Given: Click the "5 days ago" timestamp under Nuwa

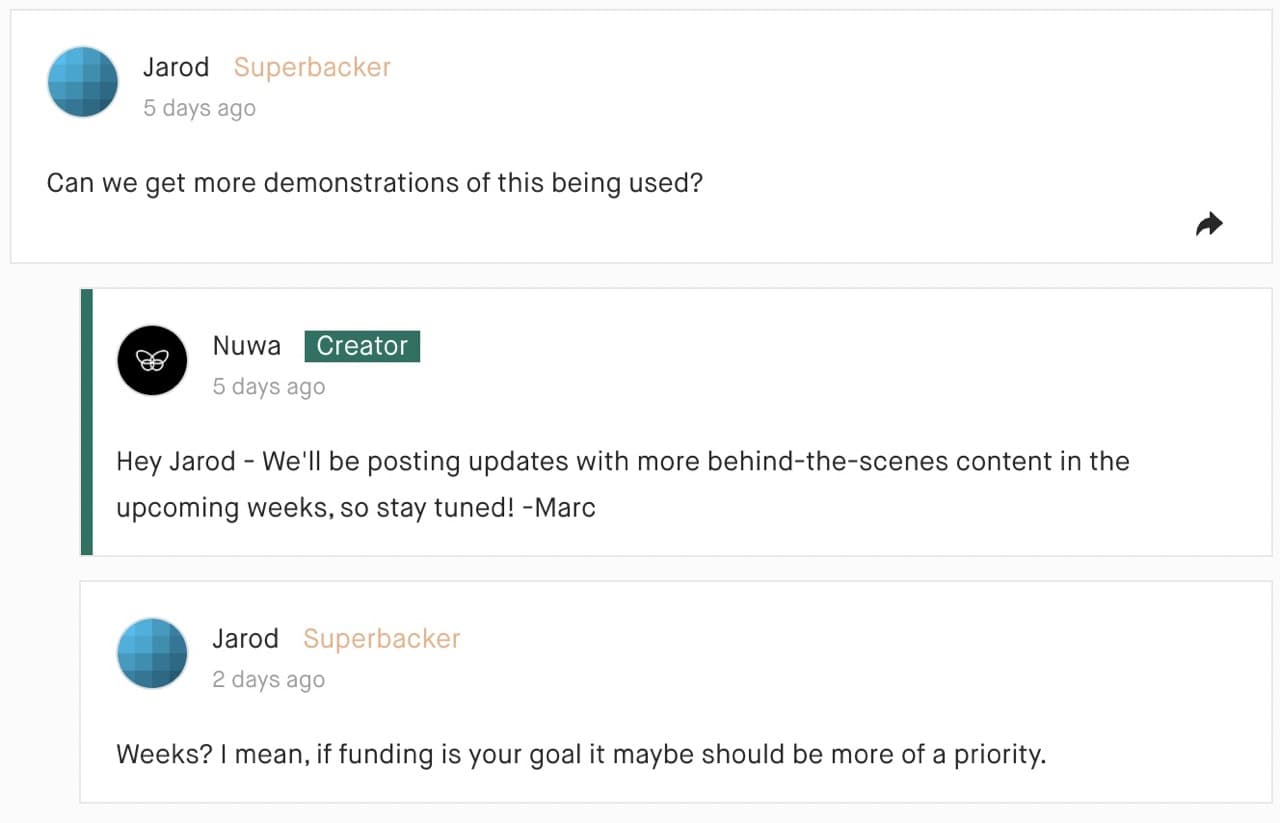Looking at the screenshot, I should 268,387.
